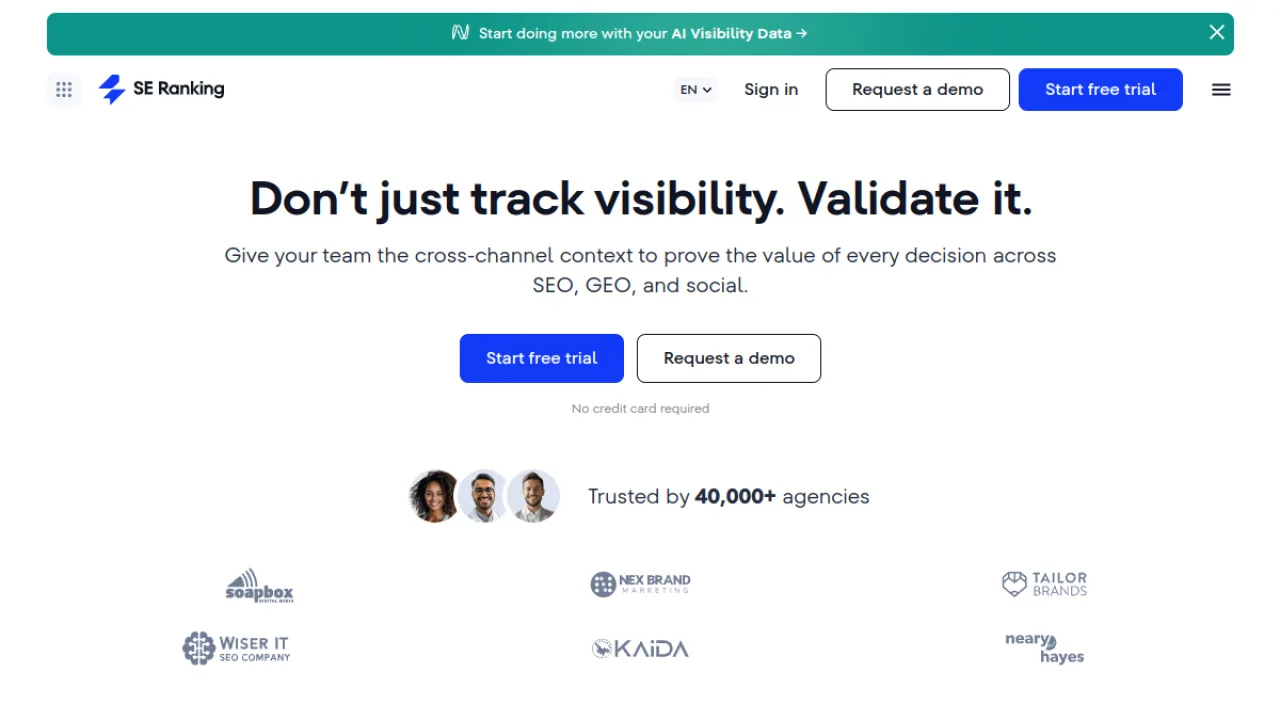Open the Sign in link
The width and height of the screenshot is (1280, 720).
click(x=771, y=89)
